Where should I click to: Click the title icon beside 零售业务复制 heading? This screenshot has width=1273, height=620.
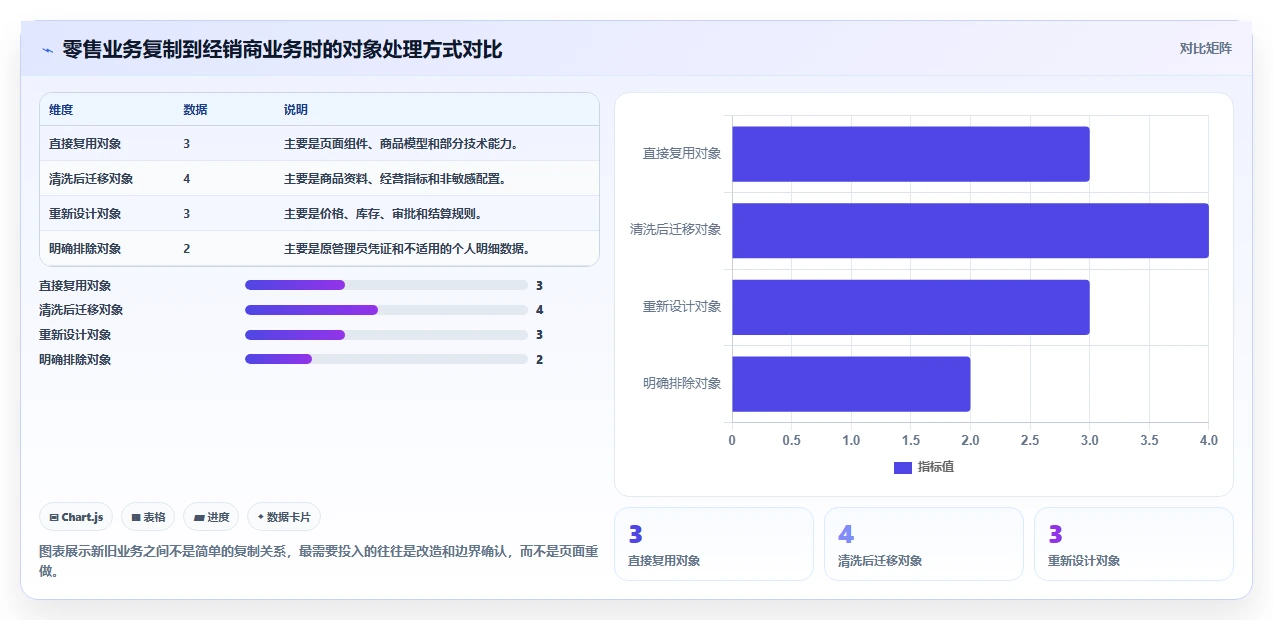point(47,50)
